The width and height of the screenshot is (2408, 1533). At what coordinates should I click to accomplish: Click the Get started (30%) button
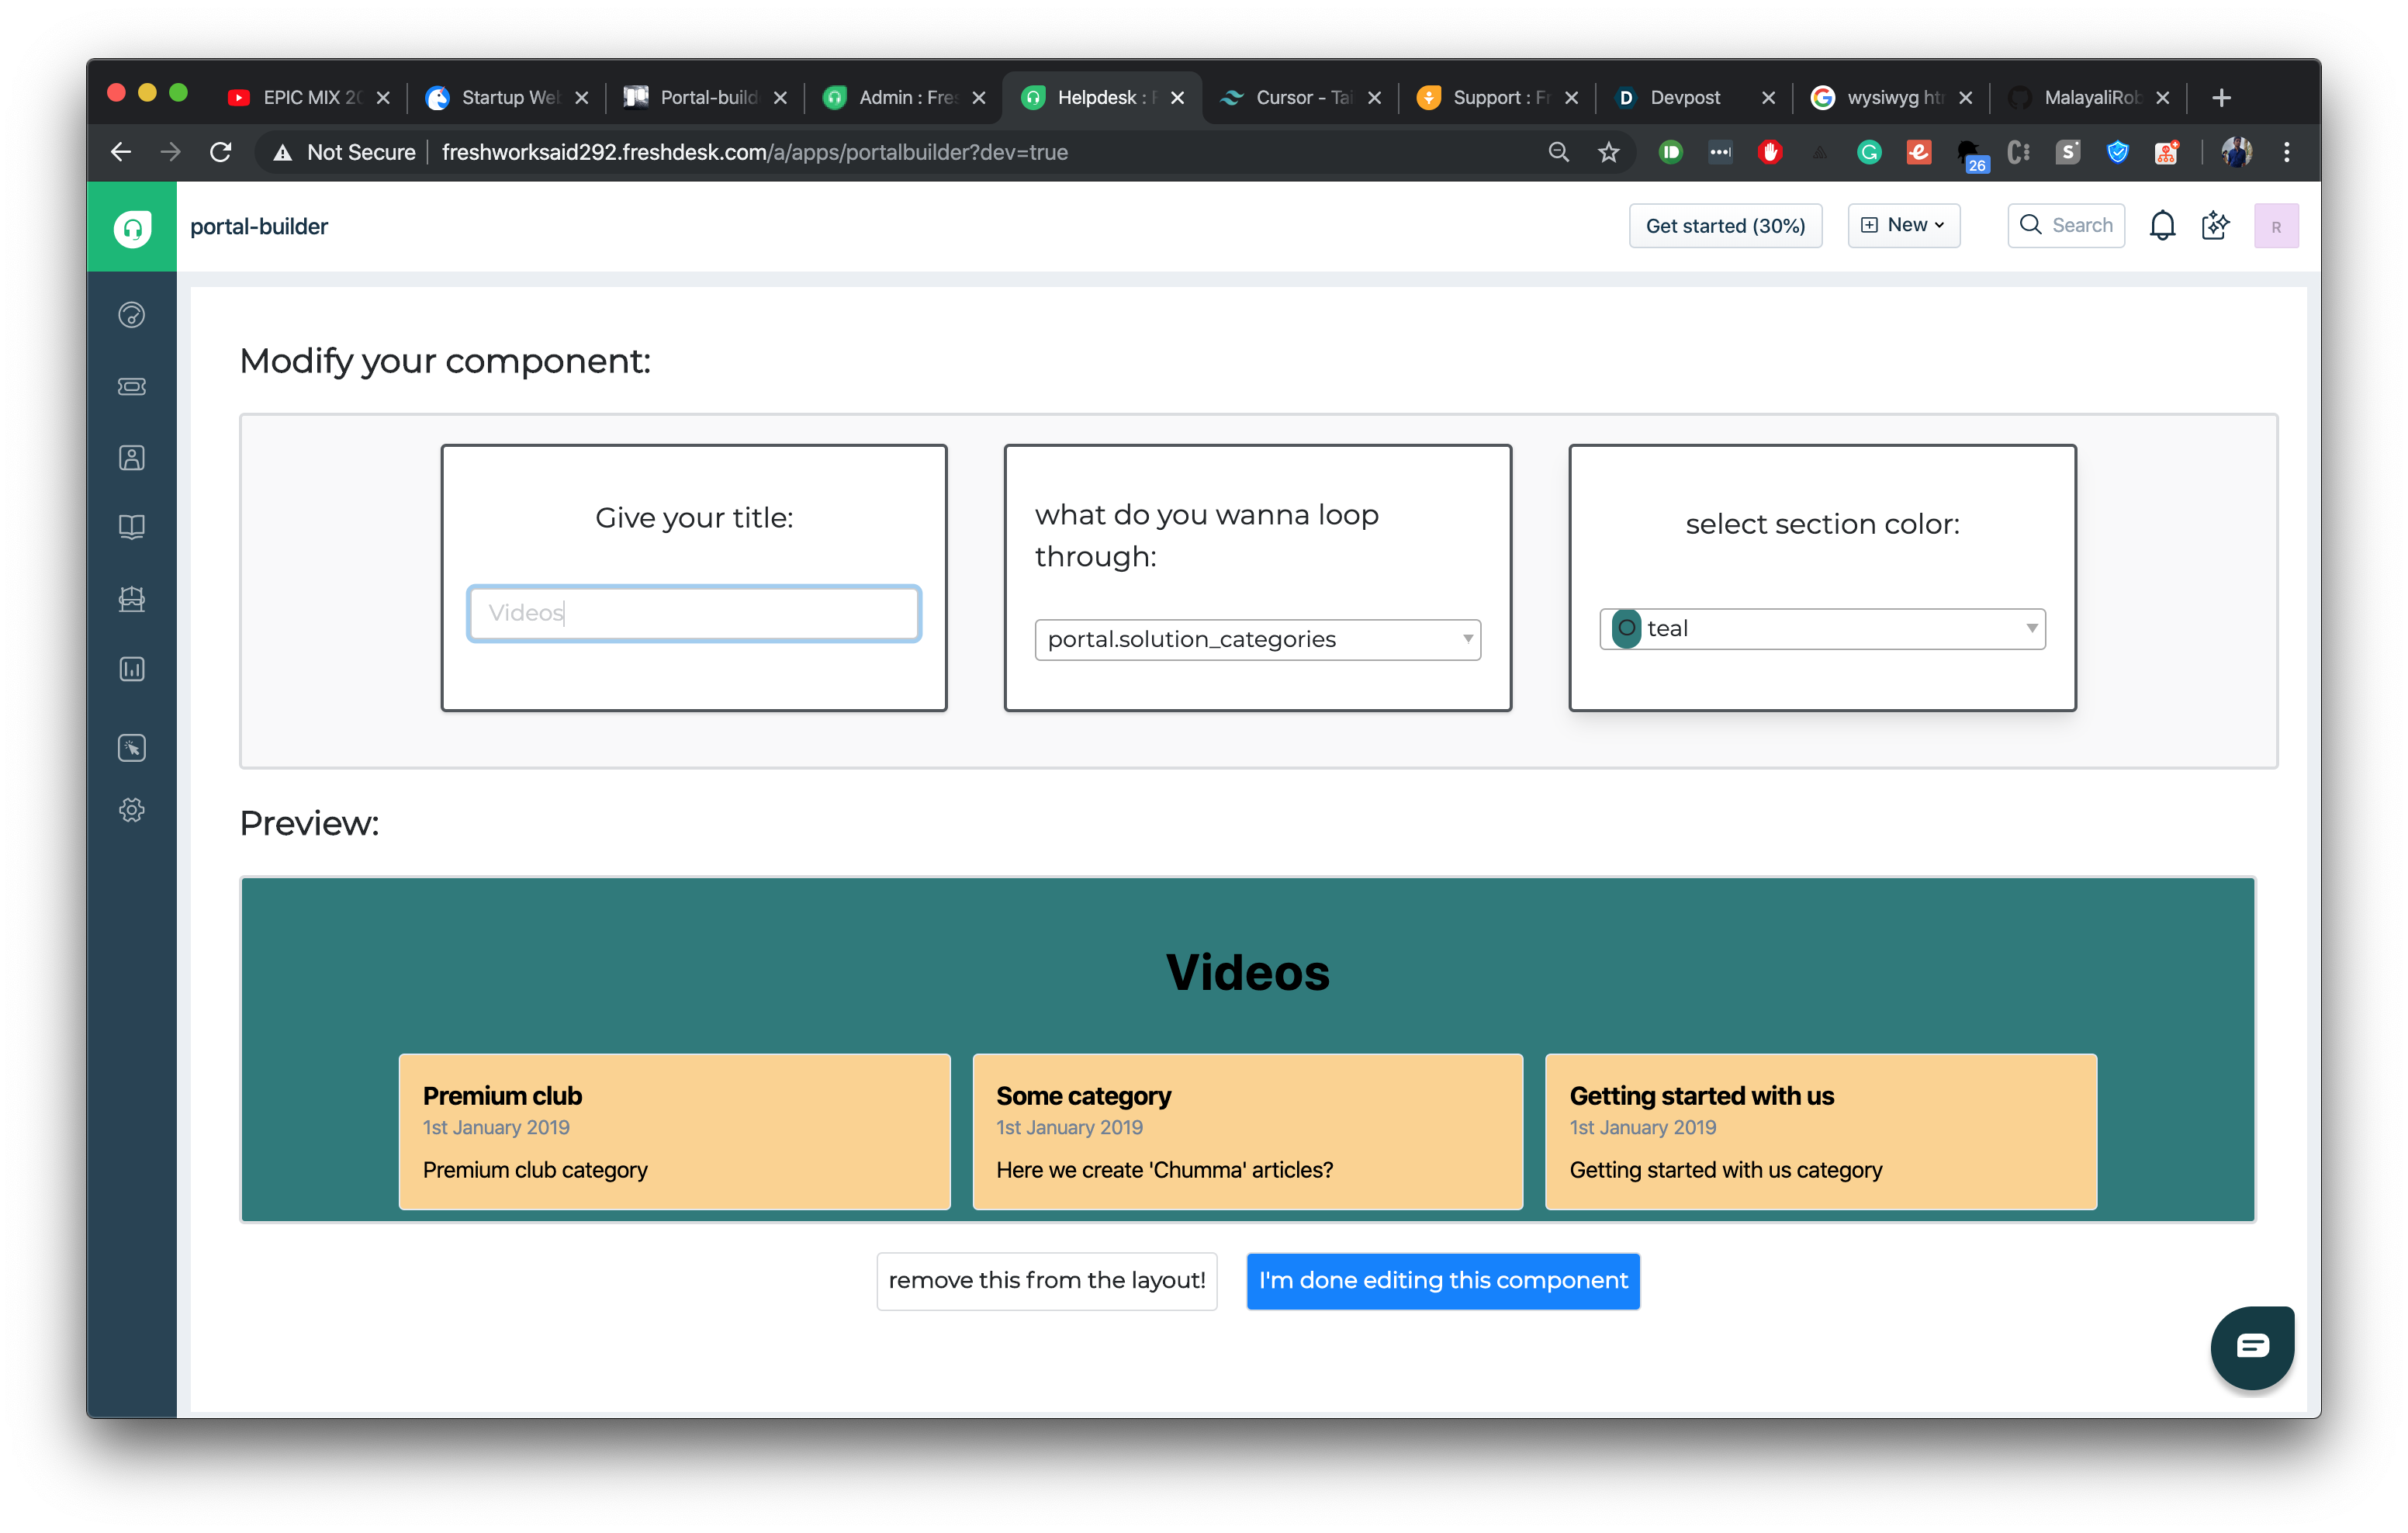(1725, 226)
